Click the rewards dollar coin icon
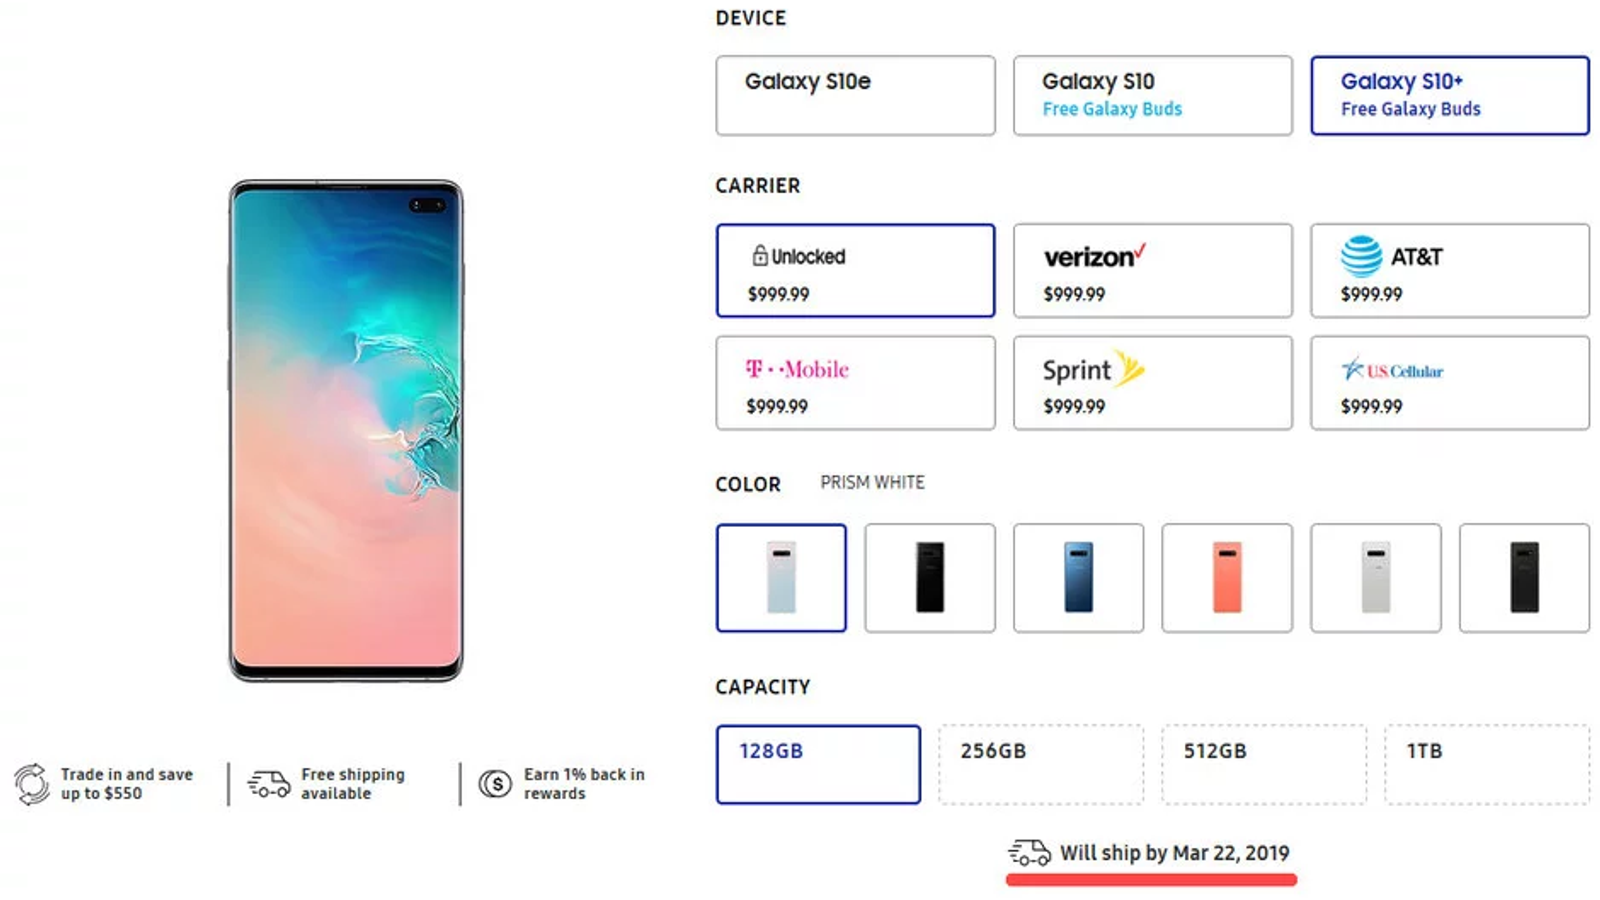The height and width of the screenshot is (900, 1600). click(x=495, y=784)
